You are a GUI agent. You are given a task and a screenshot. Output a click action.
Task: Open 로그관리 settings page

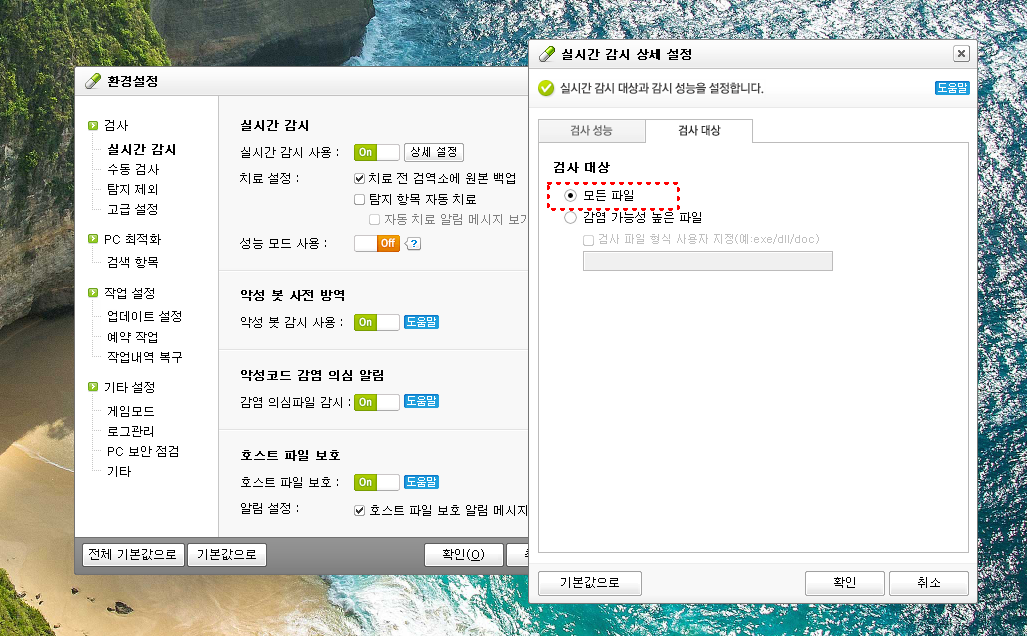[131, 431]
